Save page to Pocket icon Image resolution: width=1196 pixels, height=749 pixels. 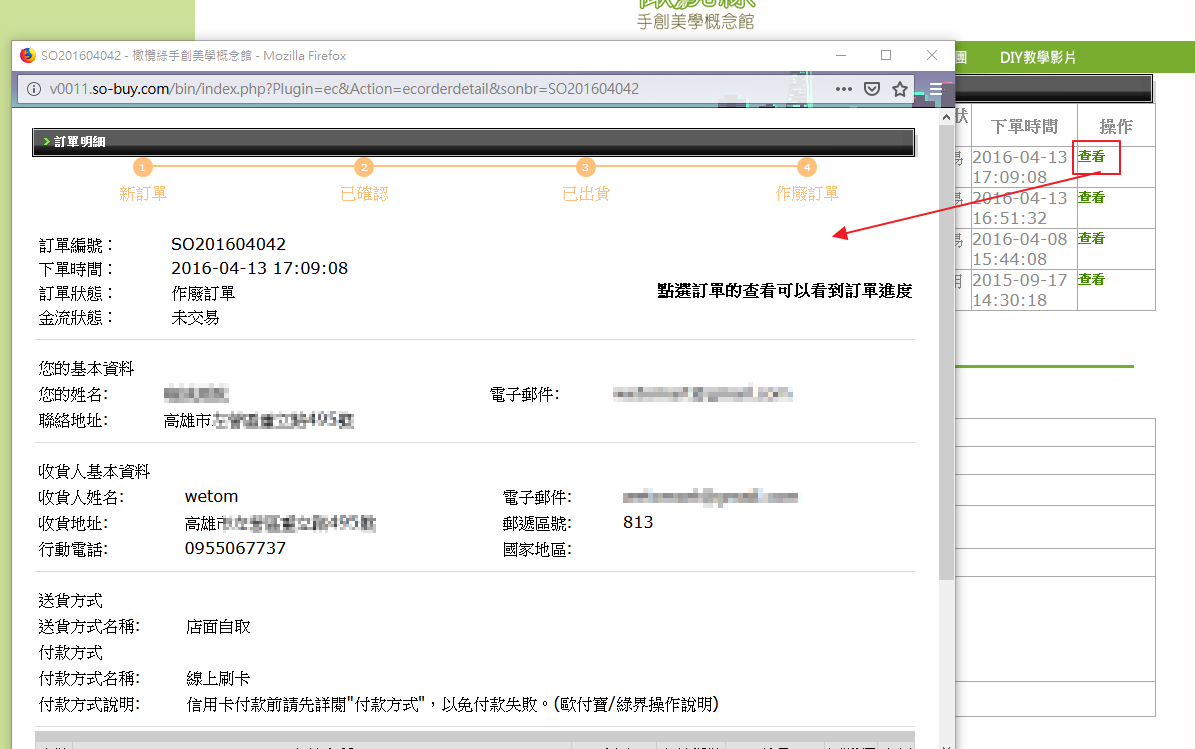[x=872, y=89]
